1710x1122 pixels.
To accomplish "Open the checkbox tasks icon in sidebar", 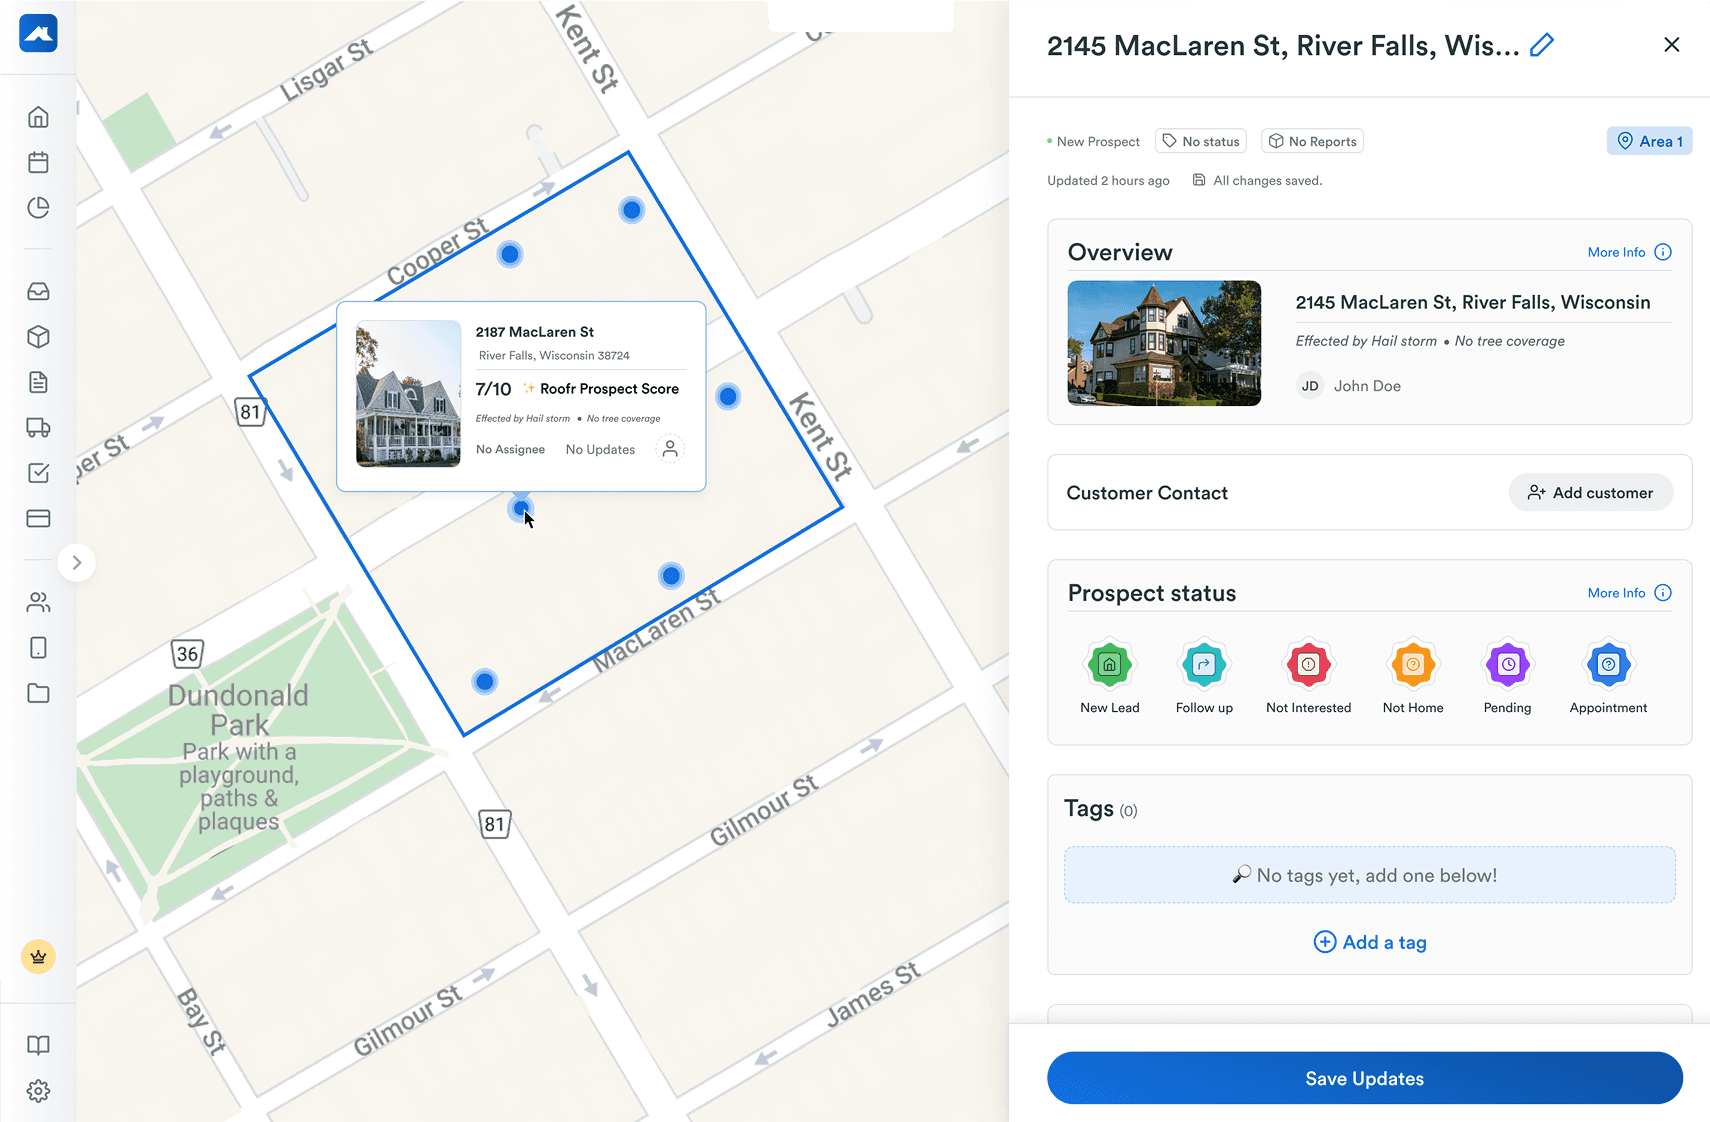I will [38, 473].
